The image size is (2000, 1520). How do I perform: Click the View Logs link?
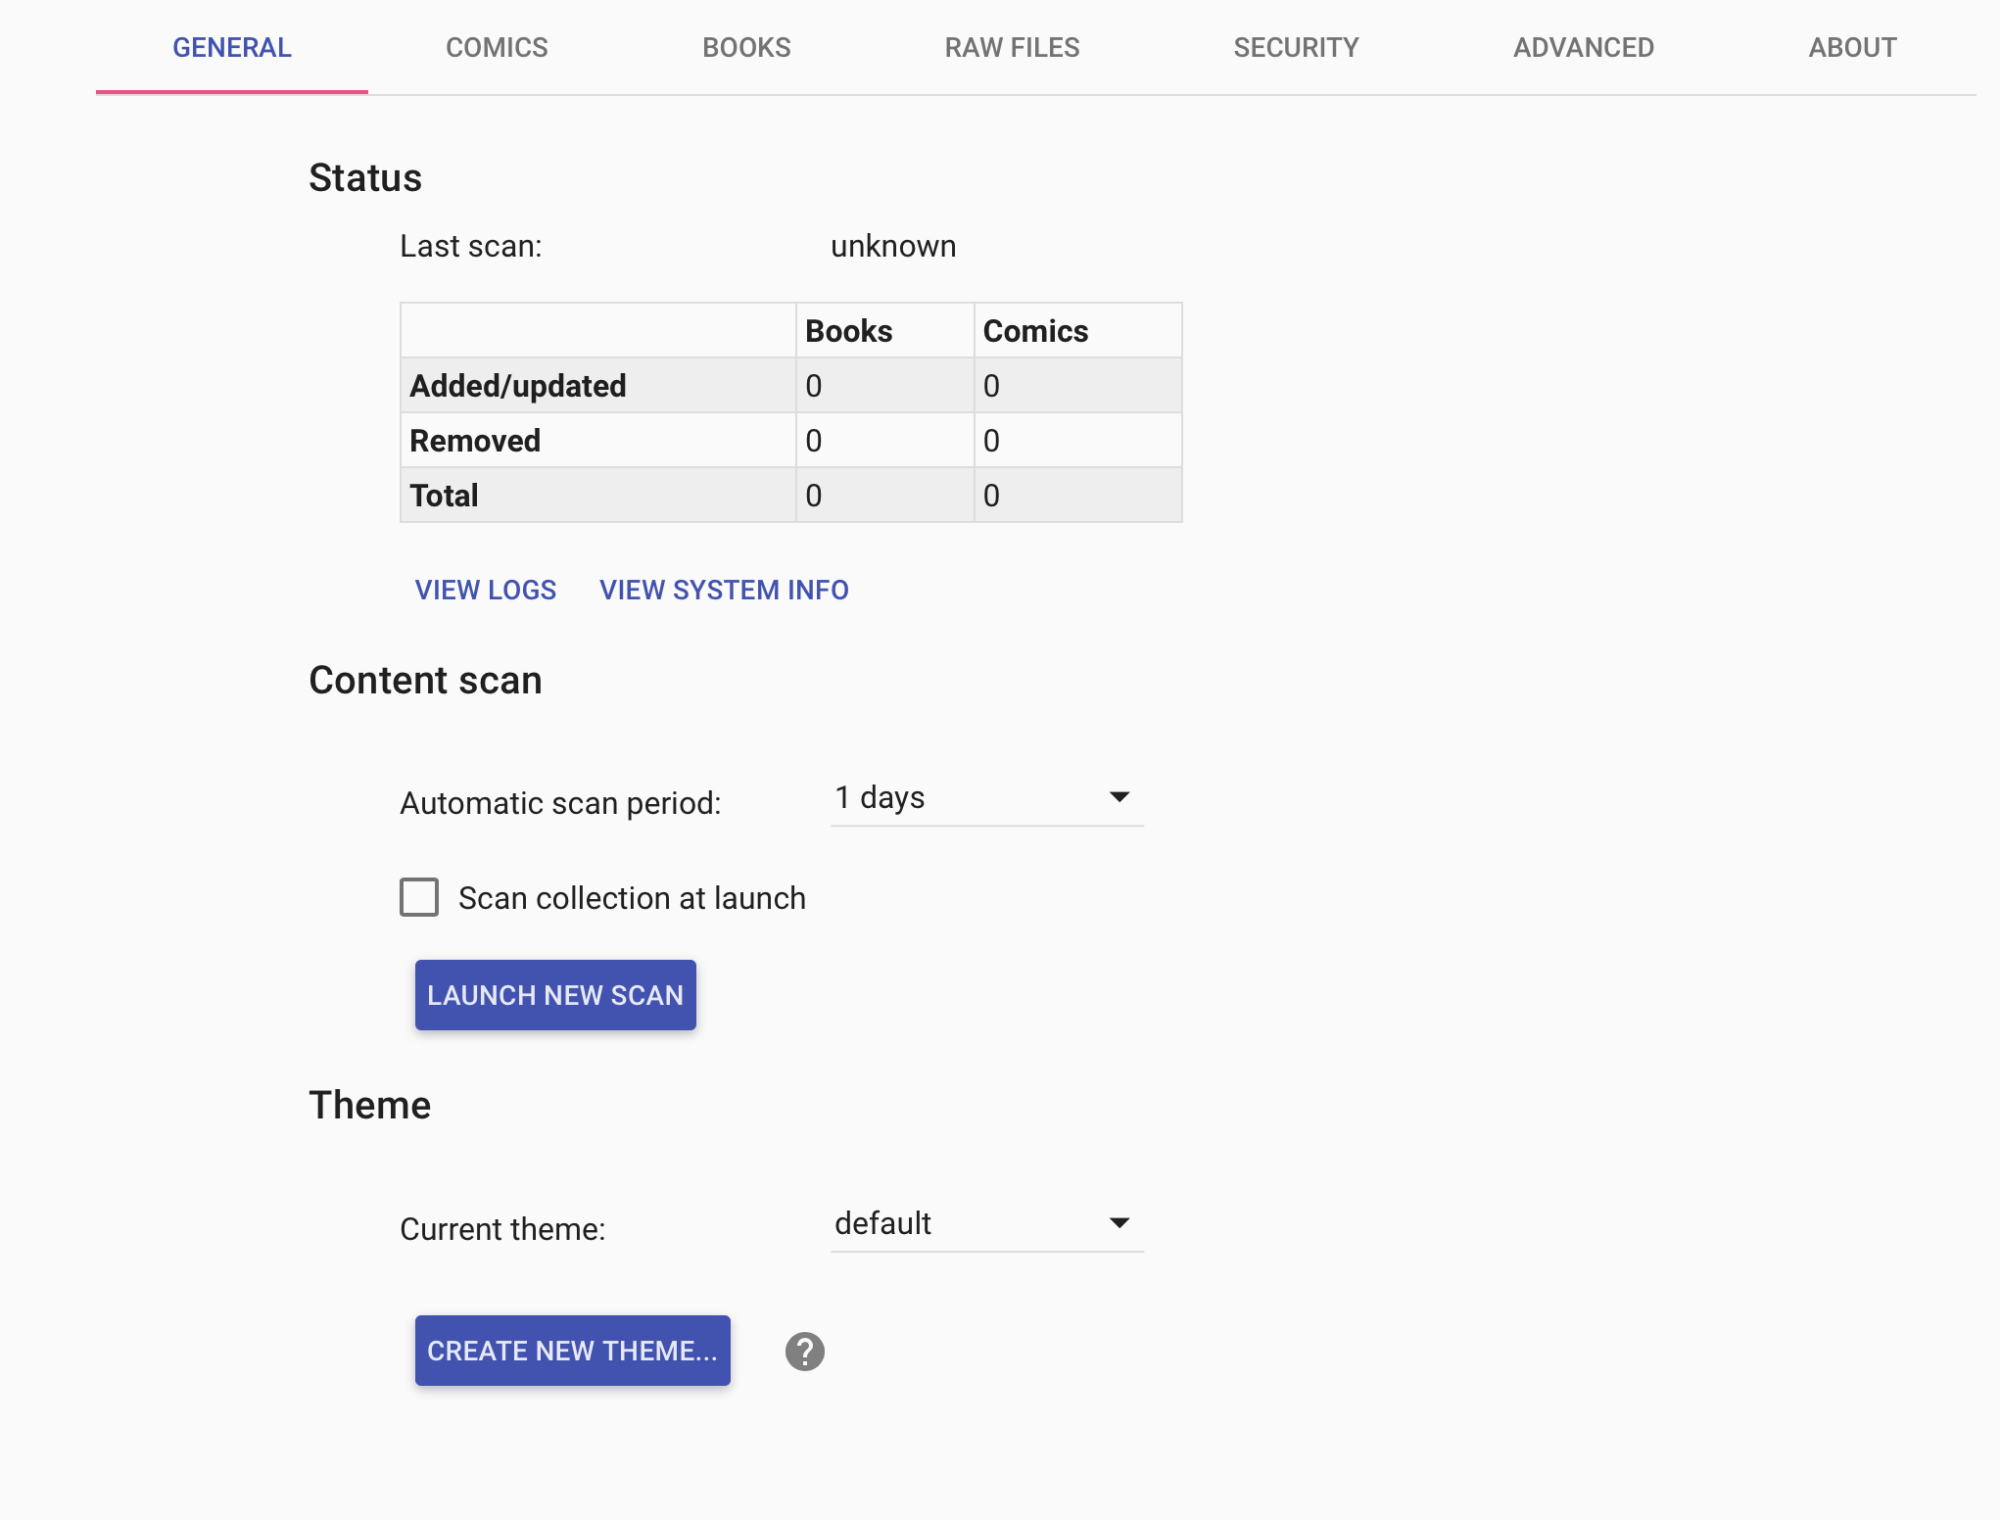(486, 590)
